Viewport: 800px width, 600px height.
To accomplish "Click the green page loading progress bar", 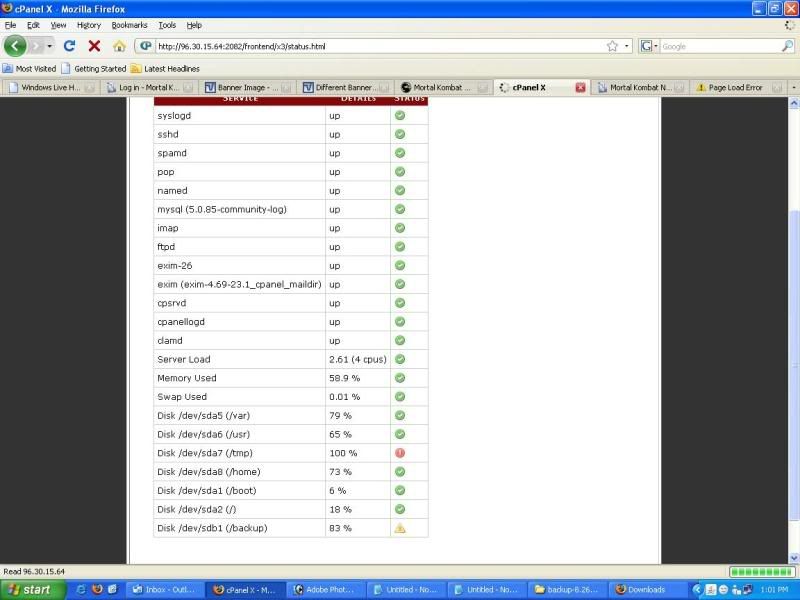I will pyautogui.click(x=762, y=572).
